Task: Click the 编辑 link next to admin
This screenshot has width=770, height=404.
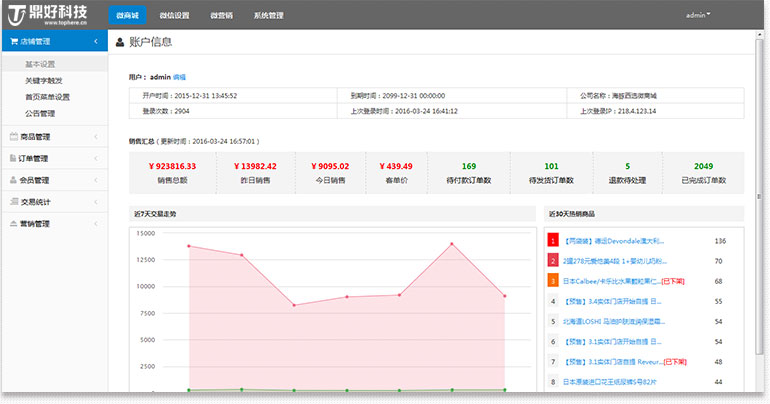Action: coord(180,76)
